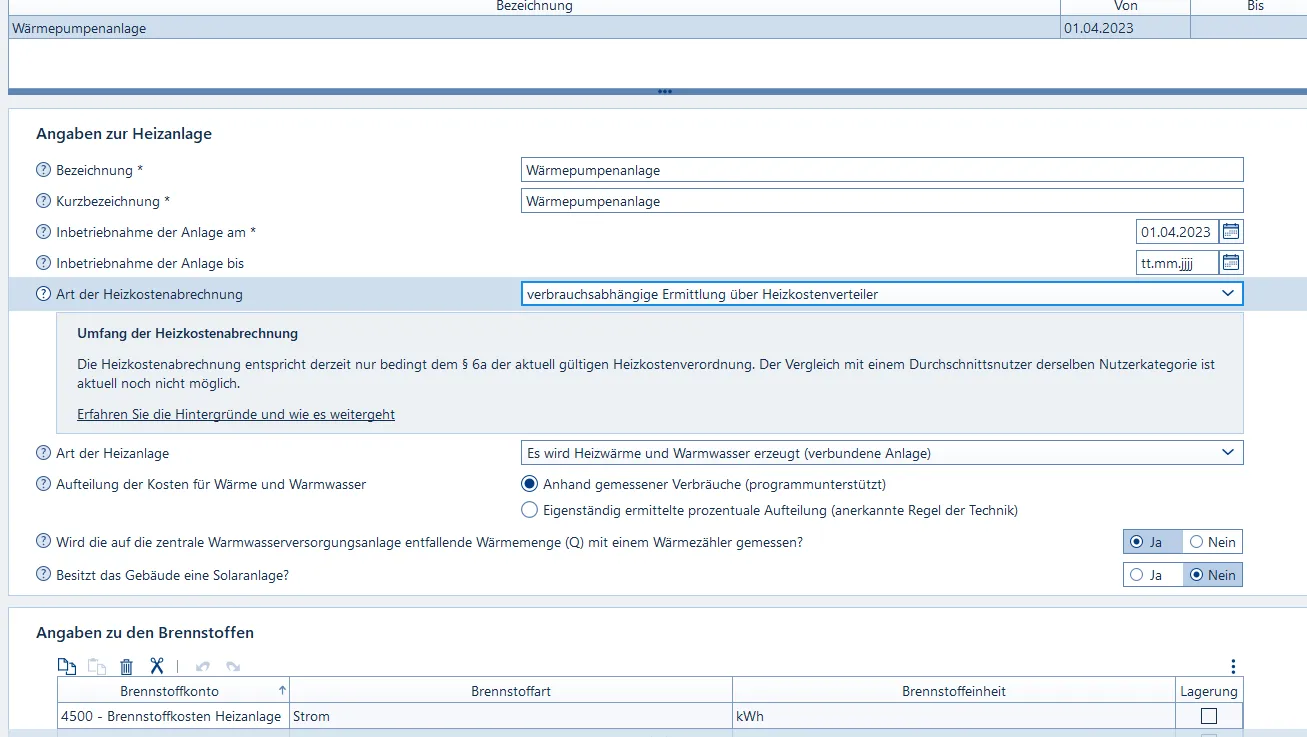The height and width of the screenshot is (737, 1307).
Task: Open calendar picker for Inbetriebnahme der Anlage bis
Action: (x=1231, y=263)
